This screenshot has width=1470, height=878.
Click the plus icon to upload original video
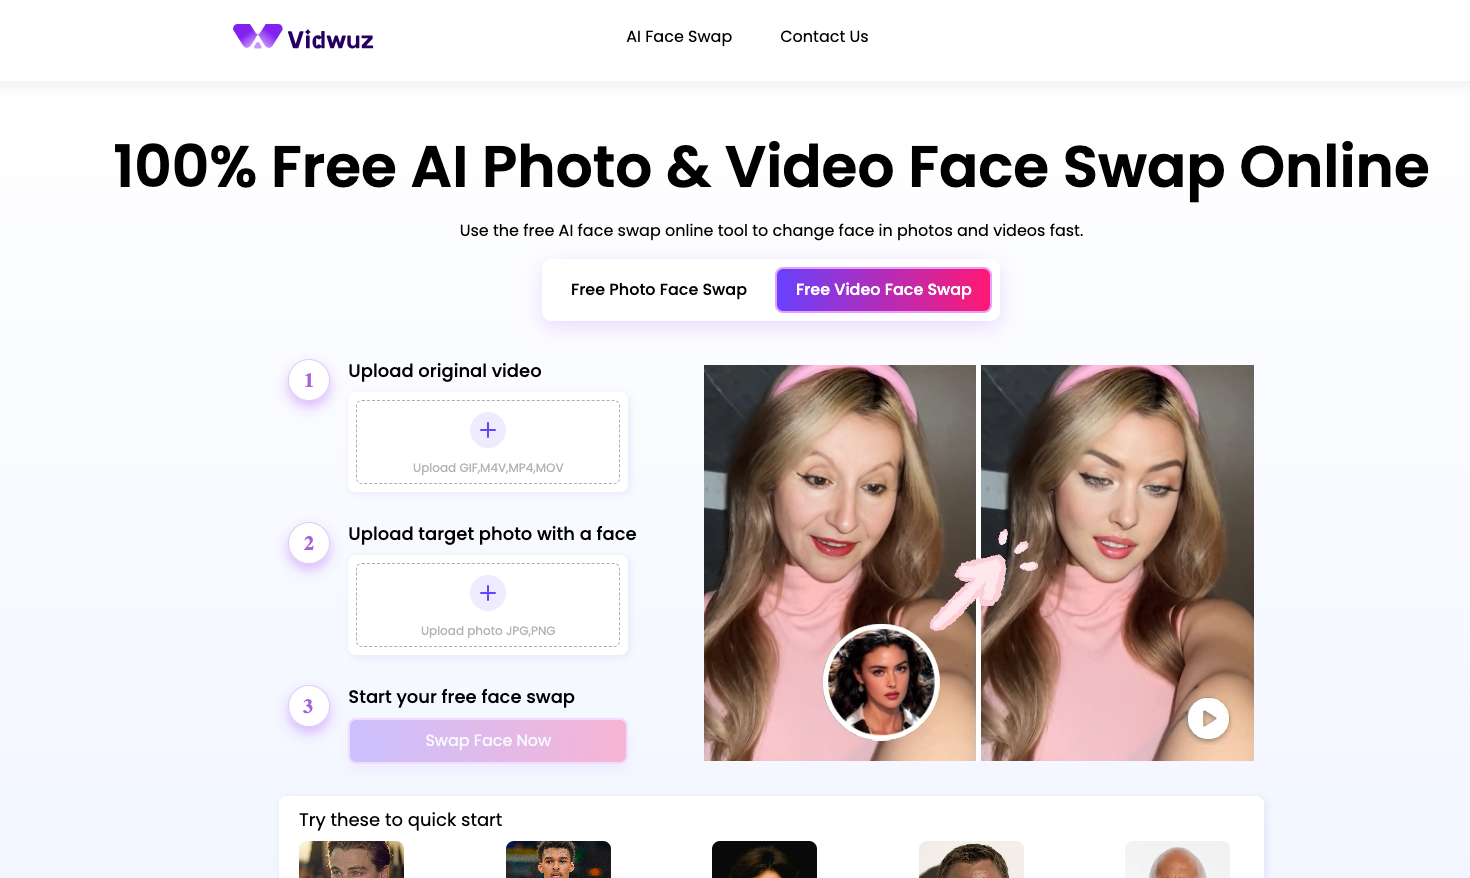click(x=488, y=430)
